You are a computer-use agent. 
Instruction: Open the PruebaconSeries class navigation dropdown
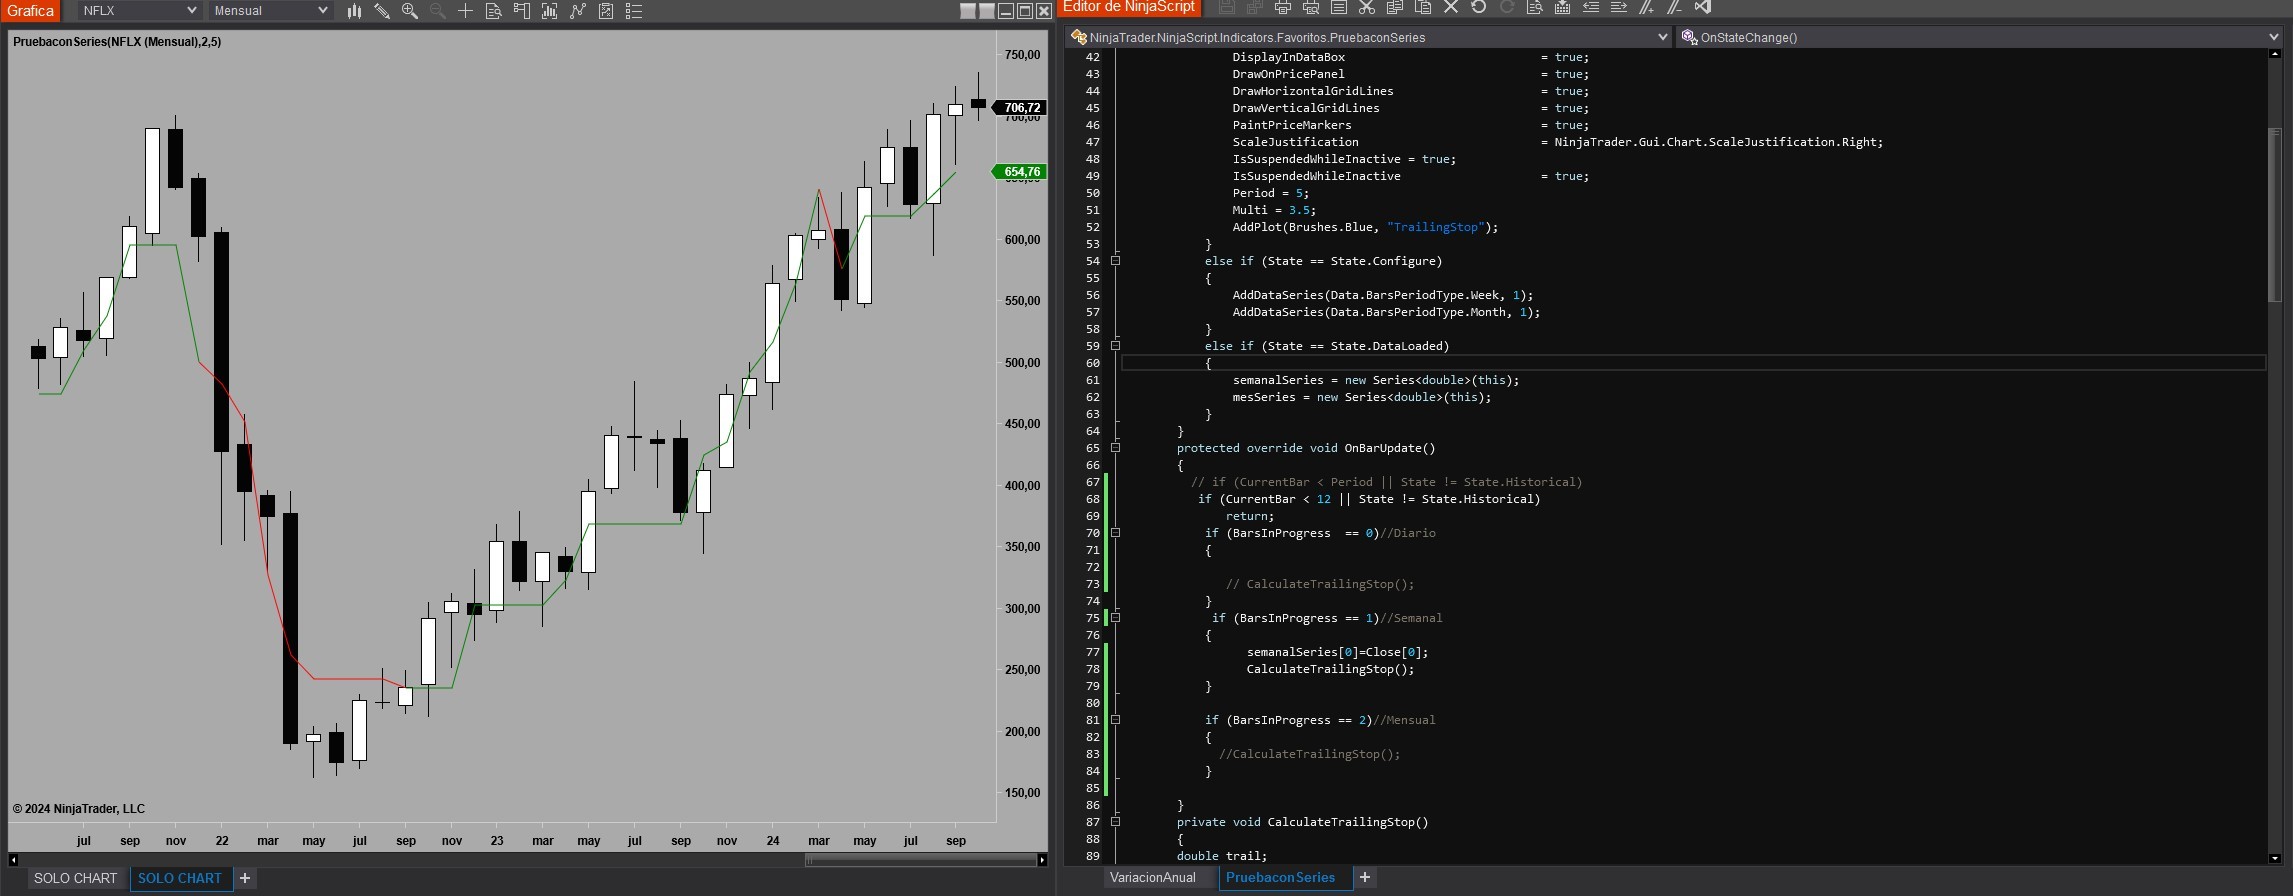[1369, 37]
